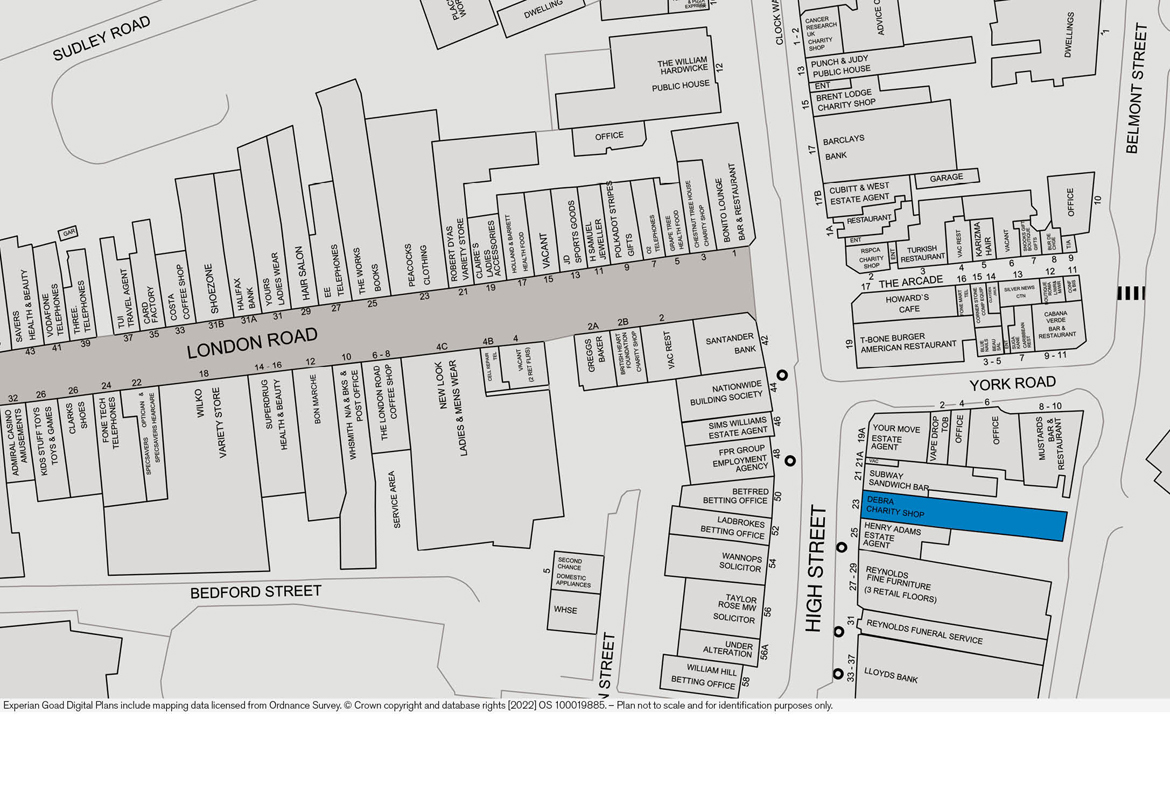Image resolution: width=1170 pixels, height=800 pixels.
Task: Click the Experian Goad copyright notice text
Action: tap(418, 706)
